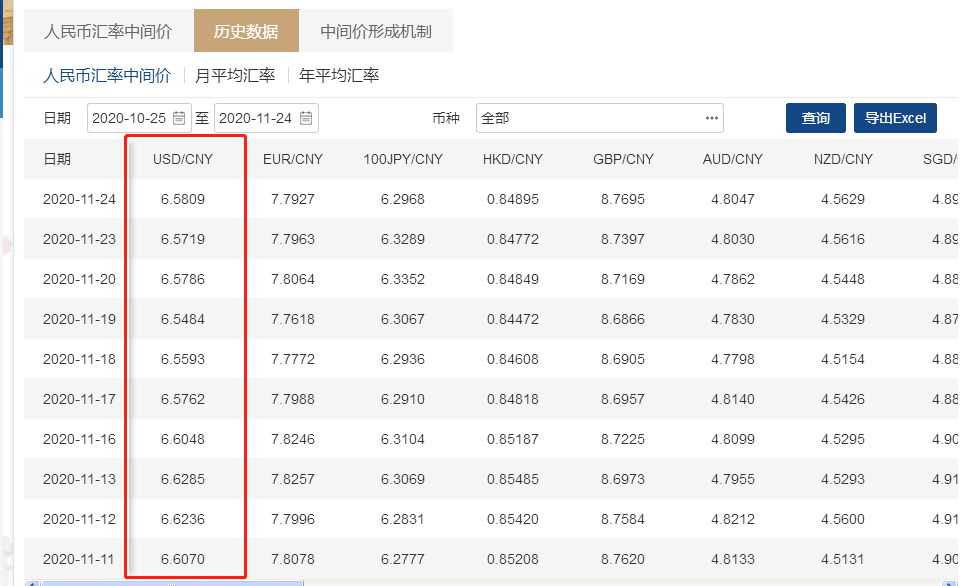This screenshot has height=586, width=967.
Task: Click the USD/CNY column header
Action: point(183,159)
